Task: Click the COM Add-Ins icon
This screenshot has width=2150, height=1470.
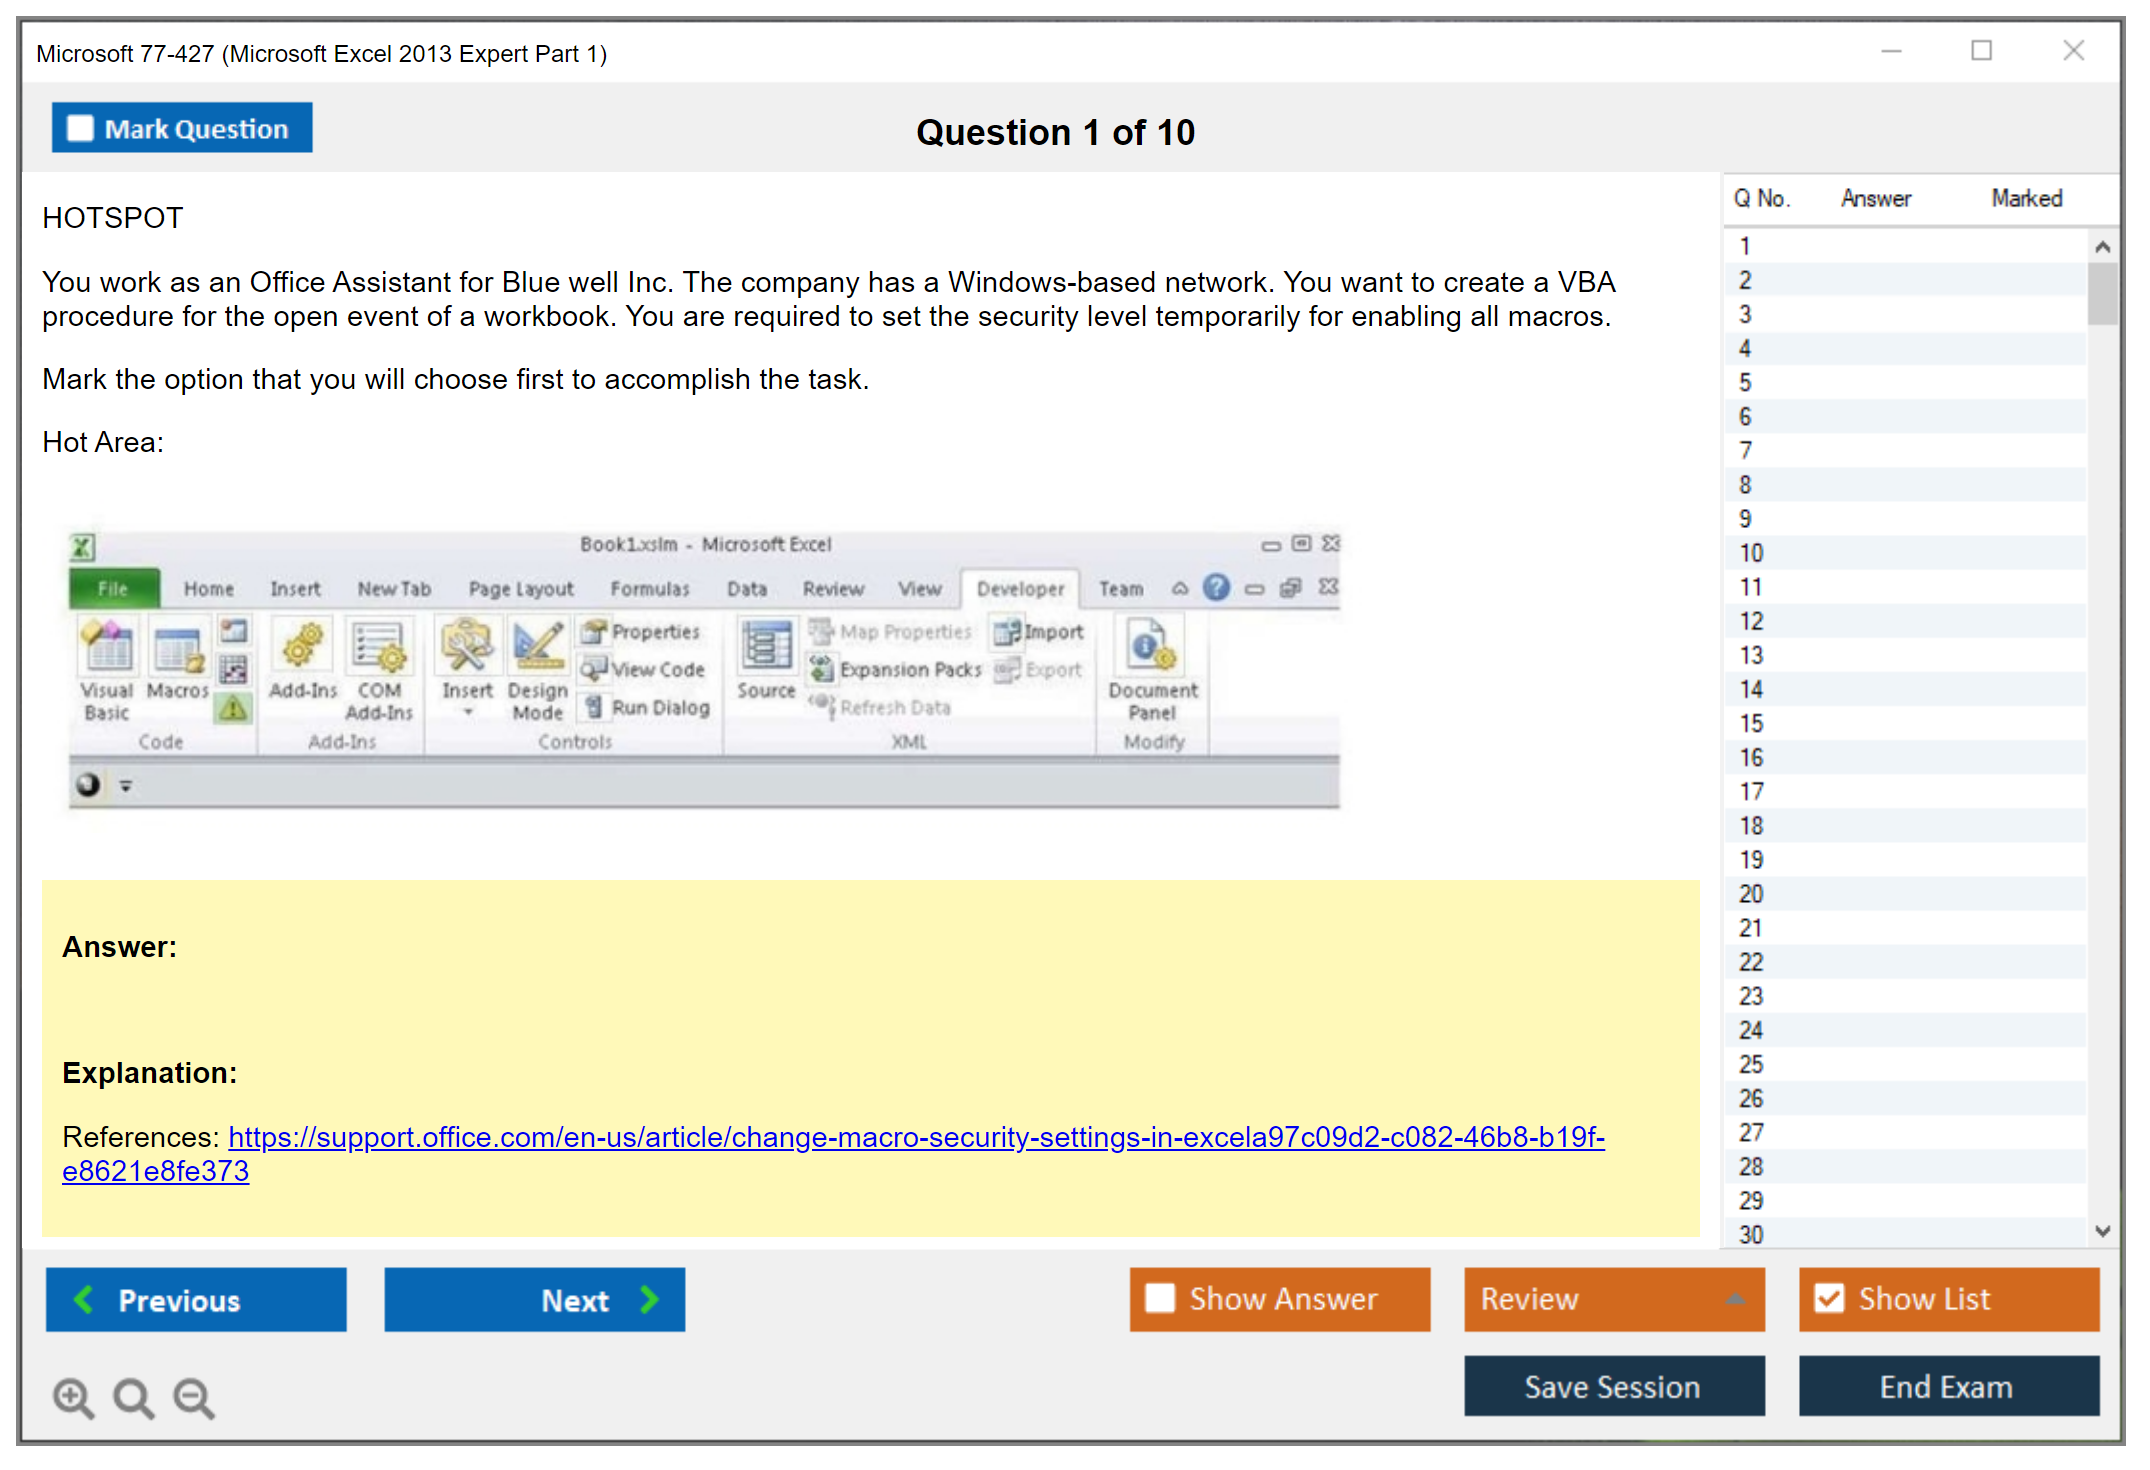Action: pyautogui.click(x=378, y=648)
